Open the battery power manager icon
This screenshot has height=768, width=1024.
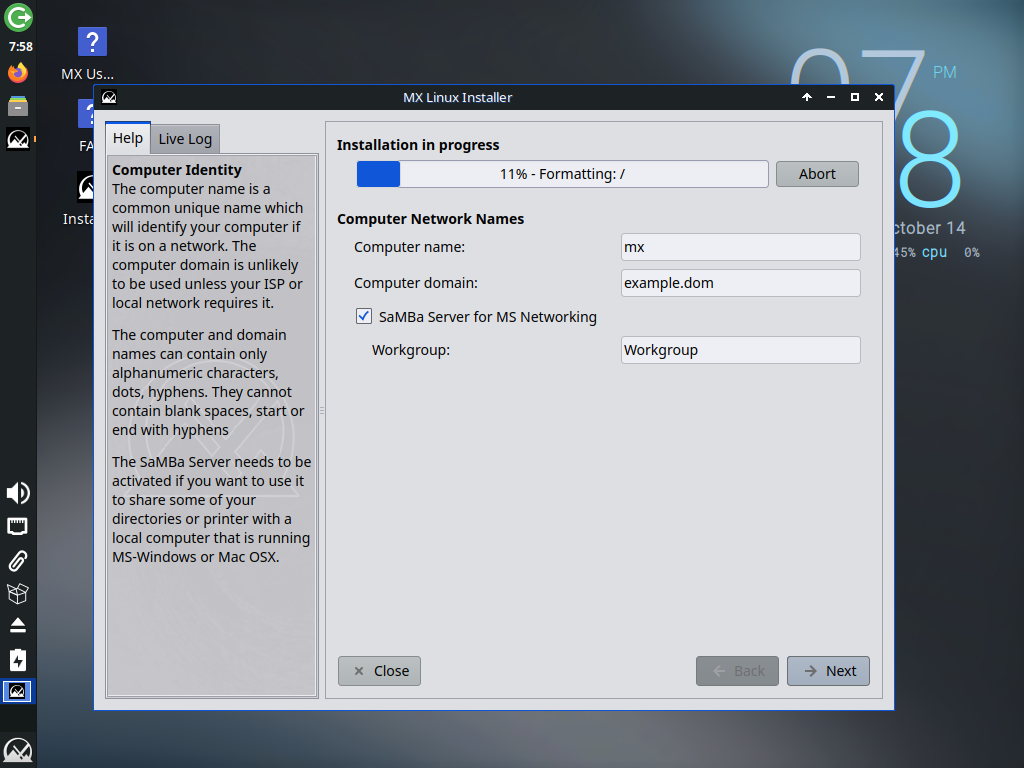click(x=18, y=660)
